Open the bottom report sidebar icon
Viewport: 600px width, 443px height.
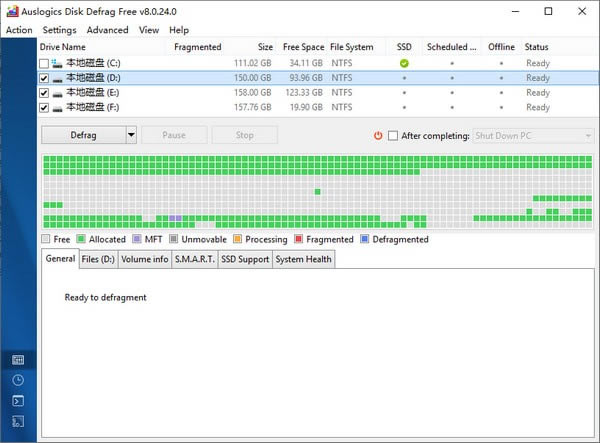click(x=18, y=421)
